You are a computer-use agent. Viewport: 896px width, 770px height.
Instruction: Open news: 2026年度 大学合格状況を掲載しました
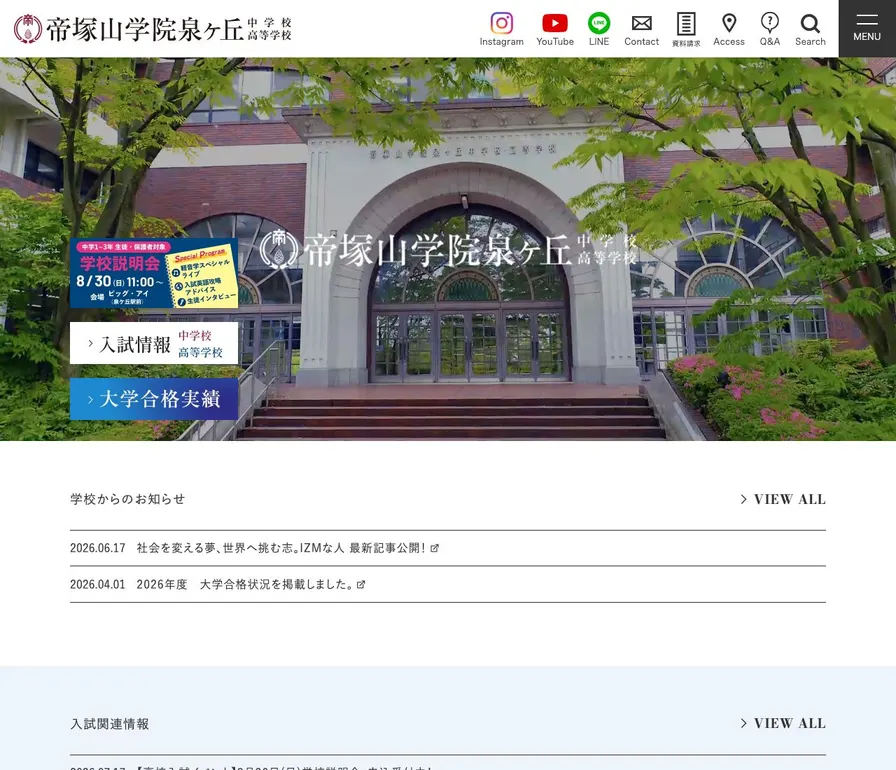coord(245,584)
